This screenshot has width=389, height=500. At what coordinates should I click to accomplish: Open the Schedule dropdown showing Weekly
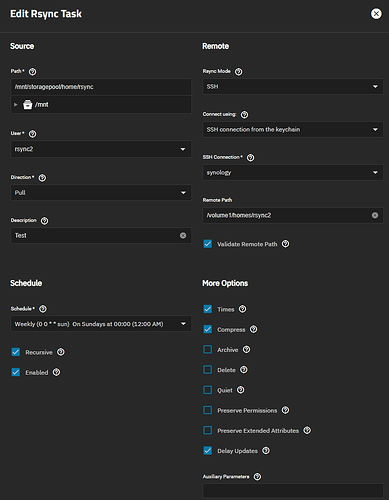tap(101, 324)
